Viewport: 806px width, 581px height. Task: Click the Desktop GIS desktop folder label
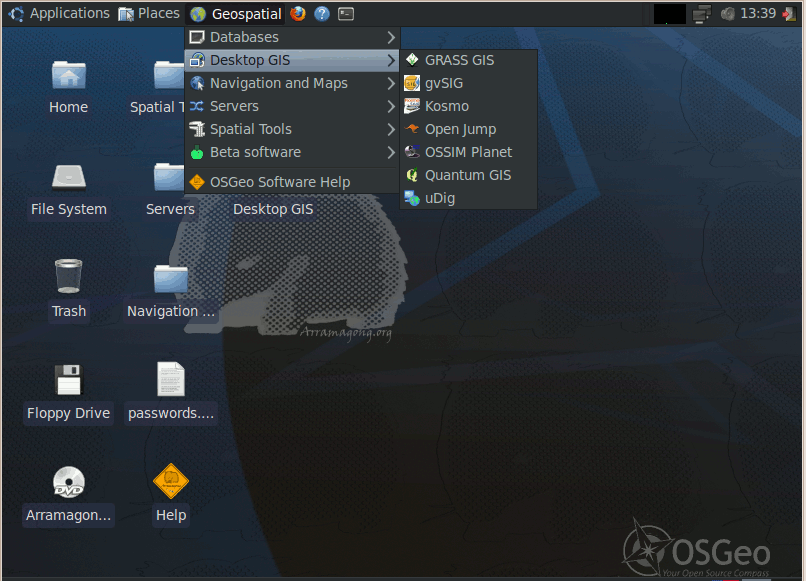(x=273, y=209)
